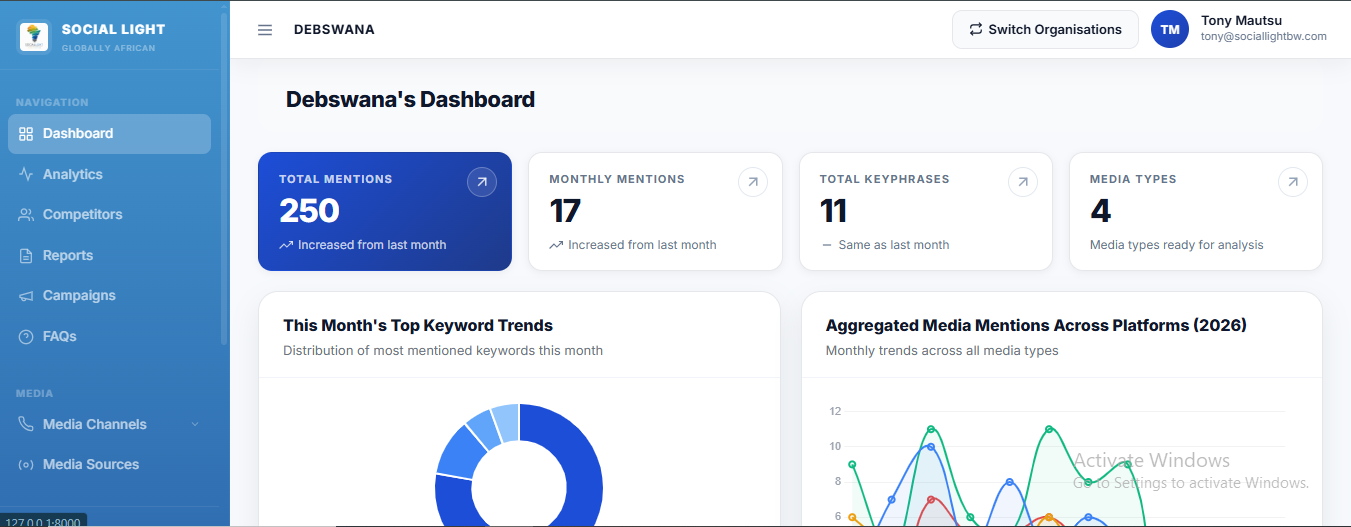Click the 4 media types value

(x=1100, y=211)
